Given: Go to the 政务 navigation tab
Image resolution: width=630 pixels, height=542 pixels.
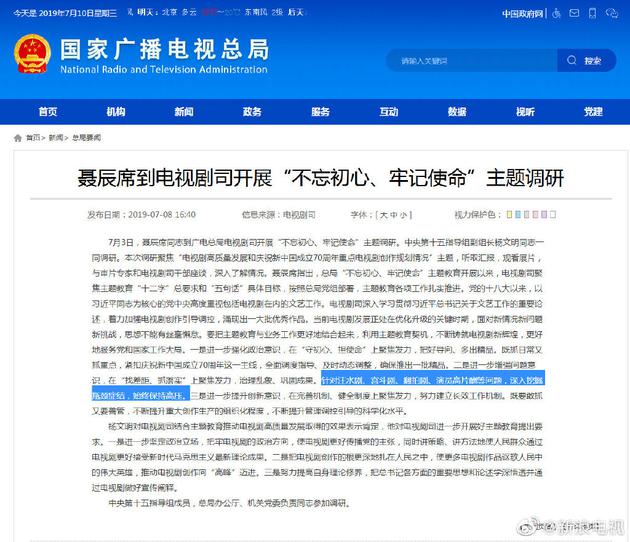Looking at the screenshot, I should 252,112.
